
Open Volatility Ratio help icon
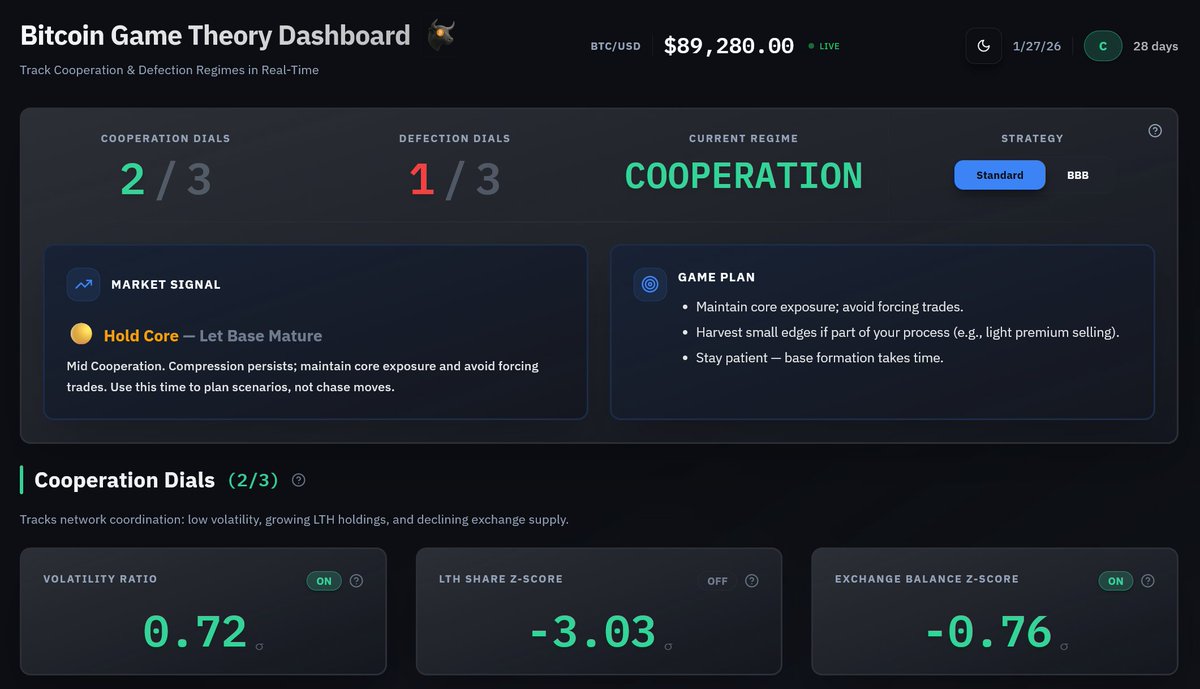357,581
